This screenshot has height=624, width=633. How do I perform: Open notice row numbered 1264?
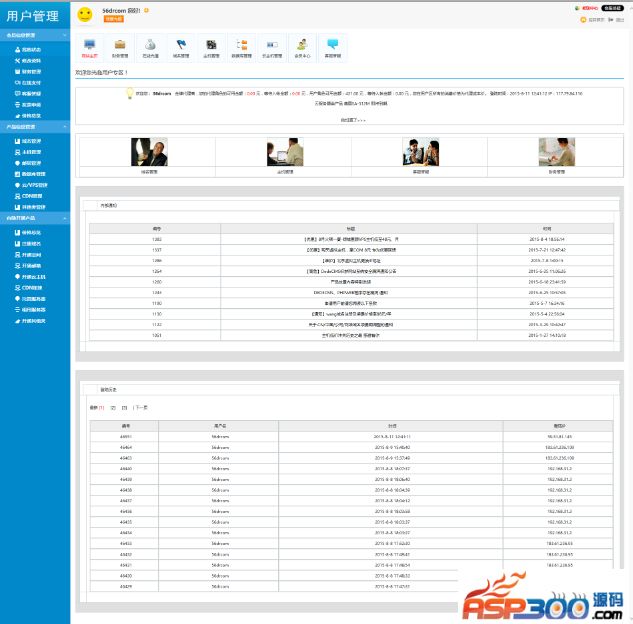pos(351,271)
